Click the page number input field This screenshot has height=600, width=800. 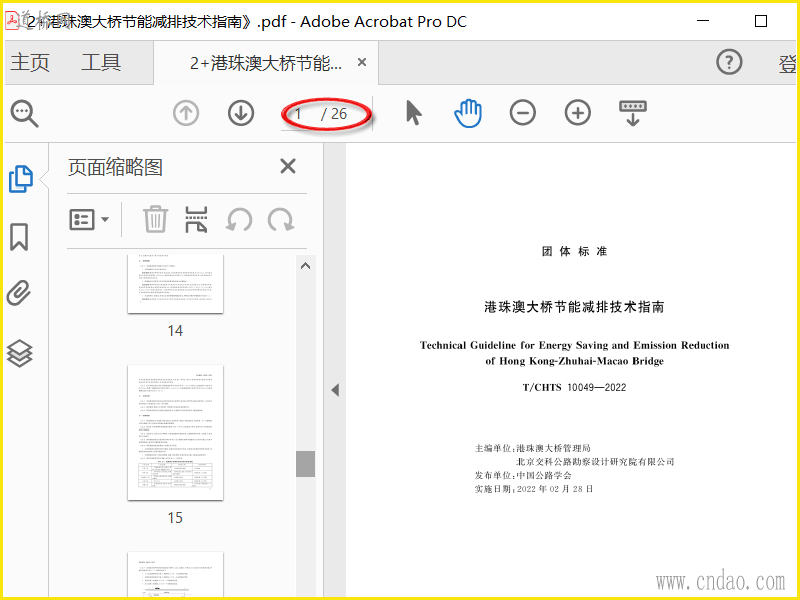(300, 113)
